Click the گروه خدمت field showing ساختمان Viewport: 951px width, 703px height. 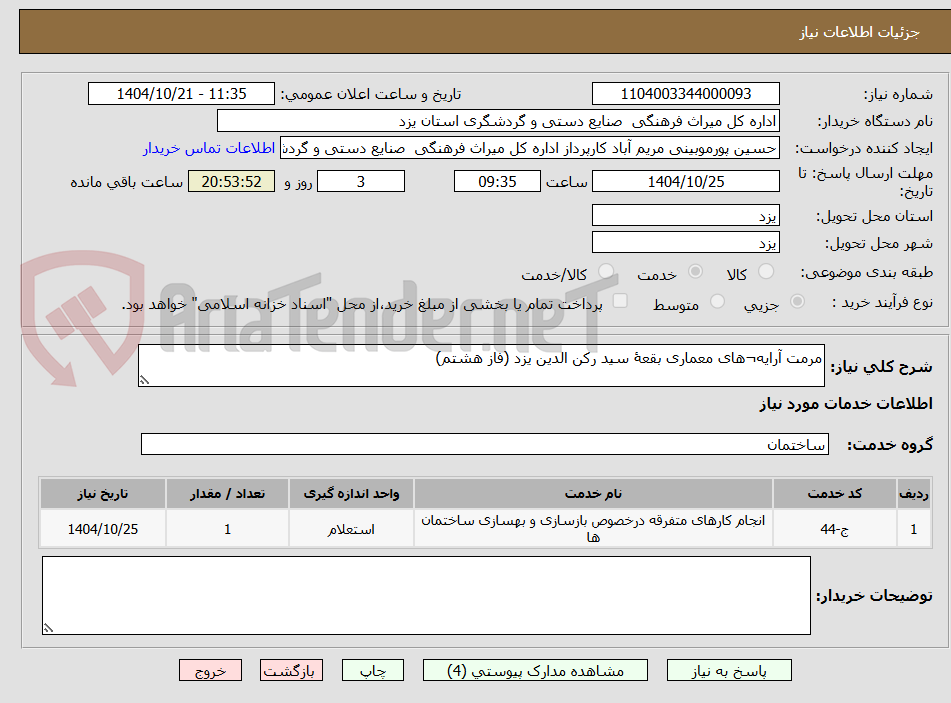485,444
